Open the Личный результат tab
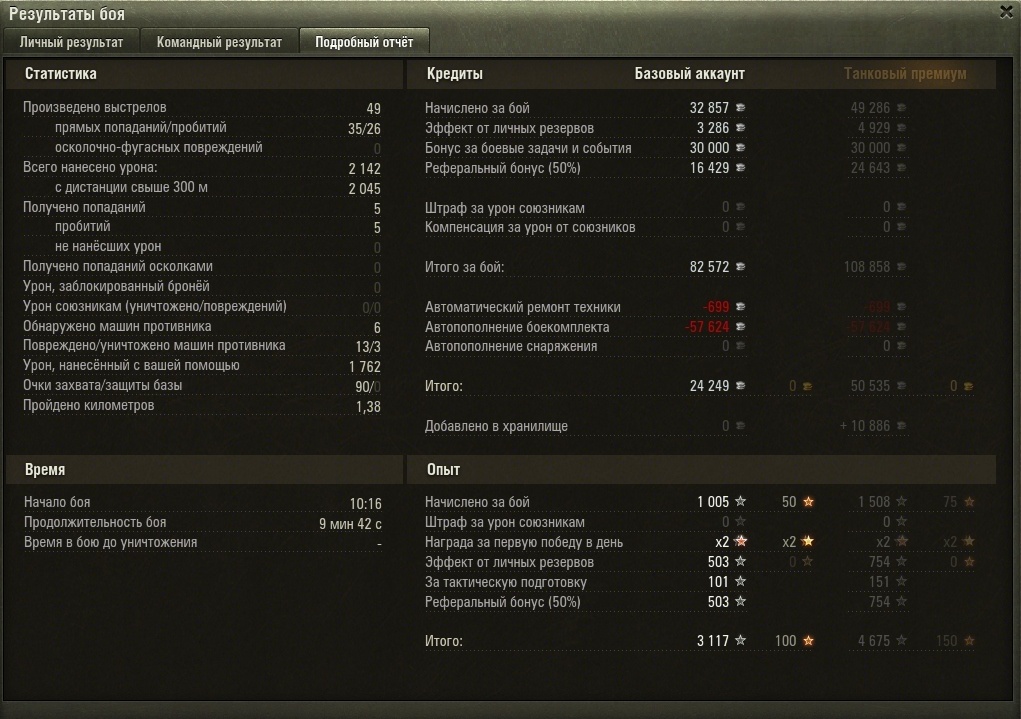Viewport: 1021px width, 719px height. 71,42
